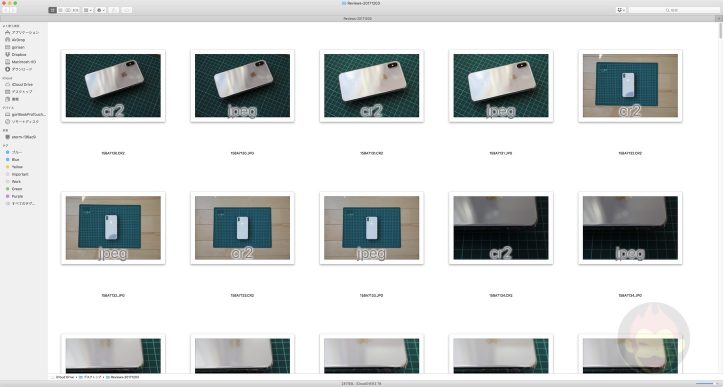
Task: Switch to list view
Action: pos(60,10)
